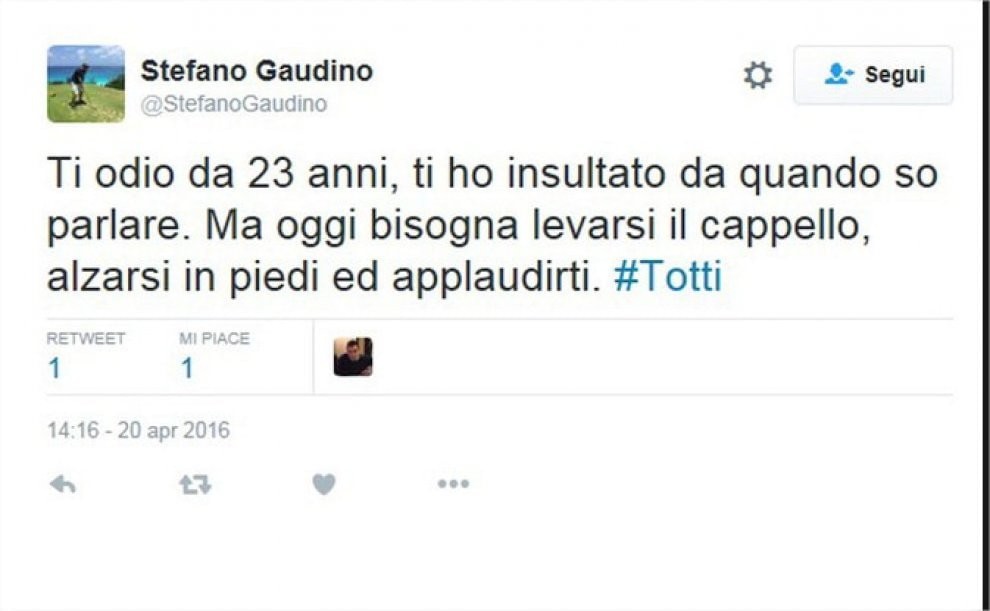
Task: Click the tweet text starting 'Ti odio da 23 anni'
Action: tap(492, 225)
